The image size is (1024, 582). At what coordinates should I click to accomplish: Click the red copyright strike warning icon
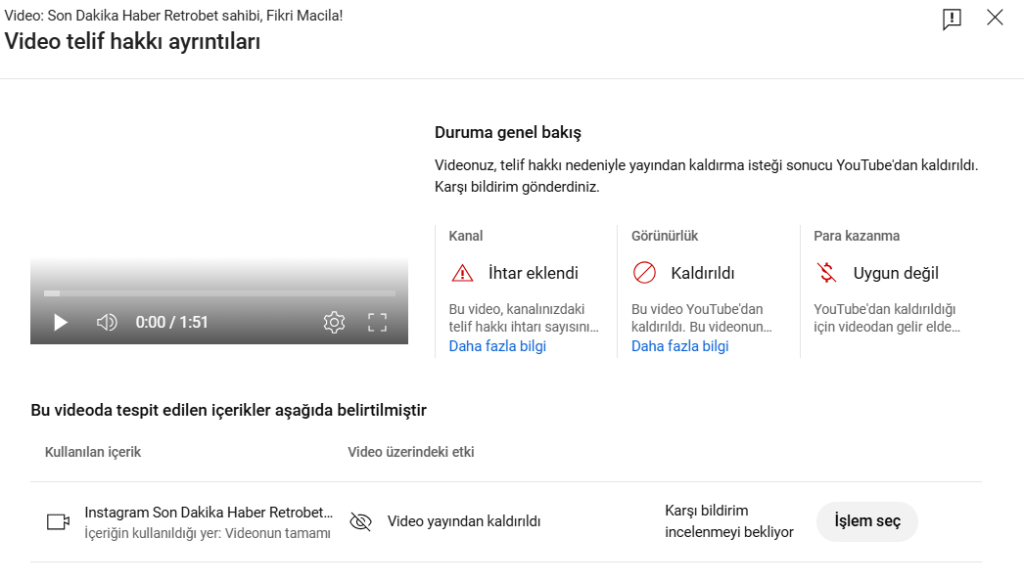tap(462, 273)
